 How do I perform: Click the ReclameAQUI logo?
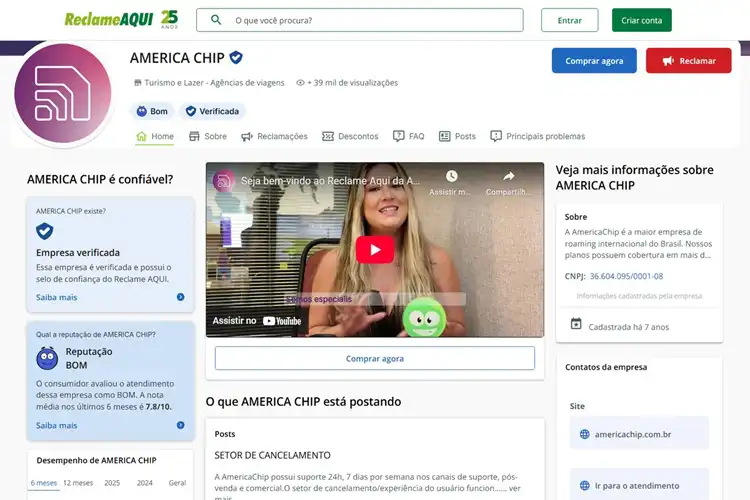click(x=121, y=19)
